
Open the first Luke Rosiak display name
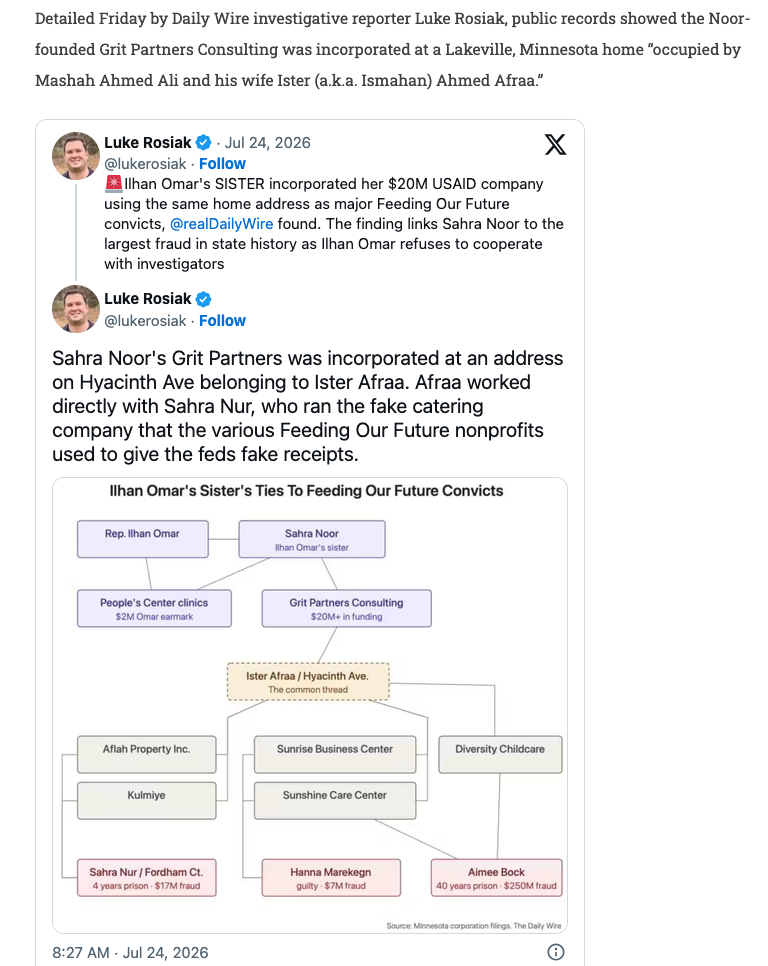click(148, 143)
